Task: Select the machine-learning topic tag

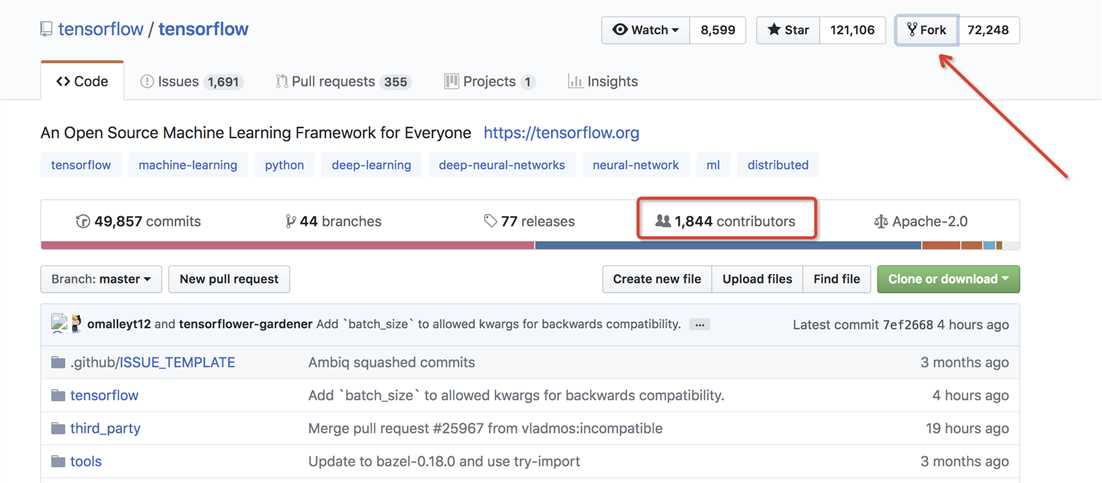Action: (188, 165)
